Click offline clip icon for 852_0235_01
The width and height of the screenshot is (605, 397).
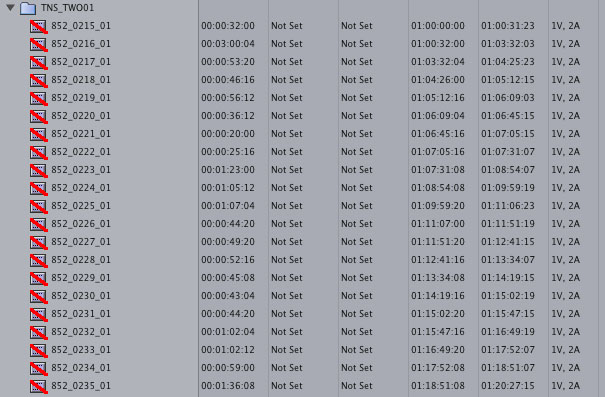[39, 386]
